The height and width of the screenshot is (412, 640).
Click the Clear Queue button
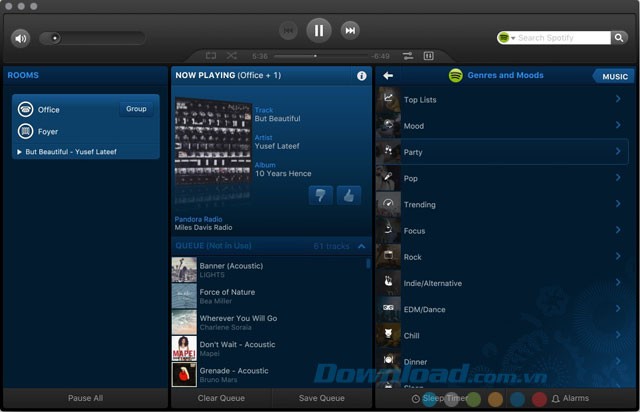point(221,398)
